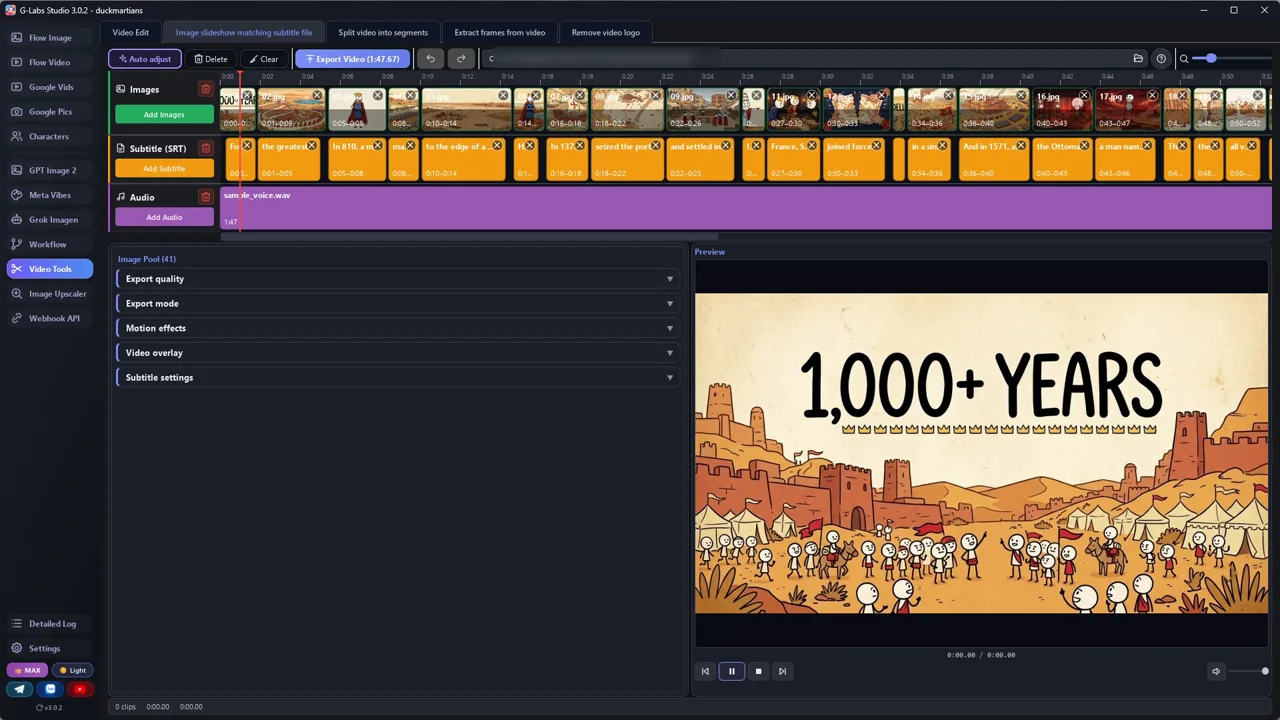Expand the Video overlay section

[398, 353]
